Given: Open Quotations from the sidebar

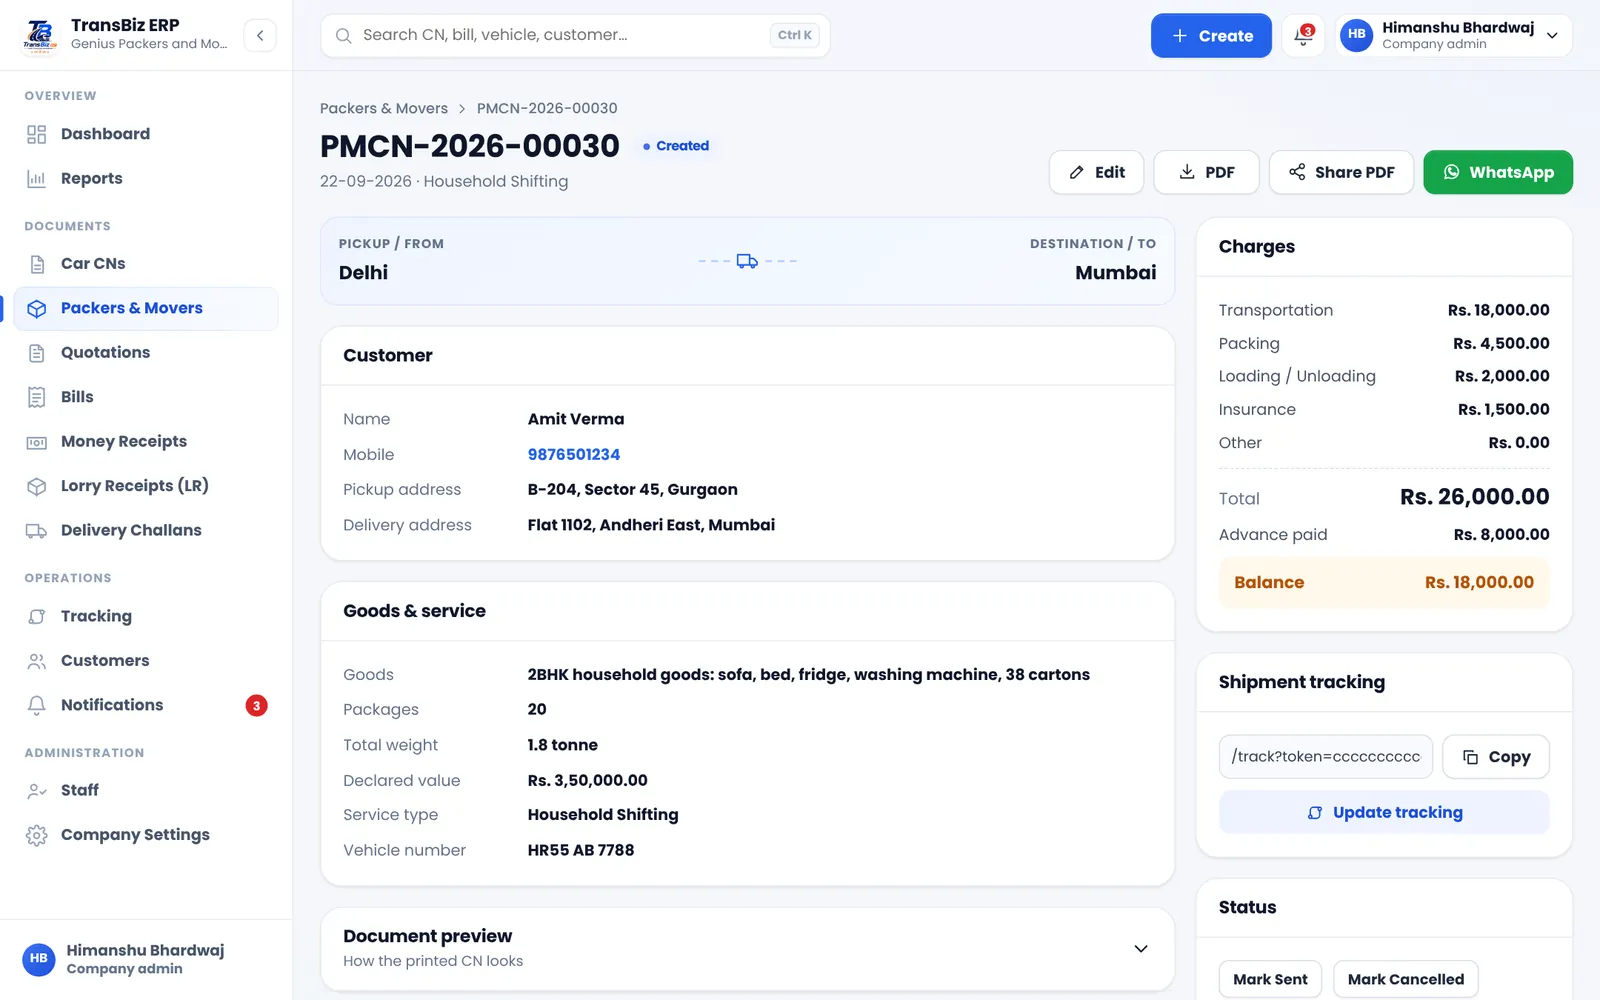Looking at the screenshot, I should pyautogui.click(x=145, y=353).
